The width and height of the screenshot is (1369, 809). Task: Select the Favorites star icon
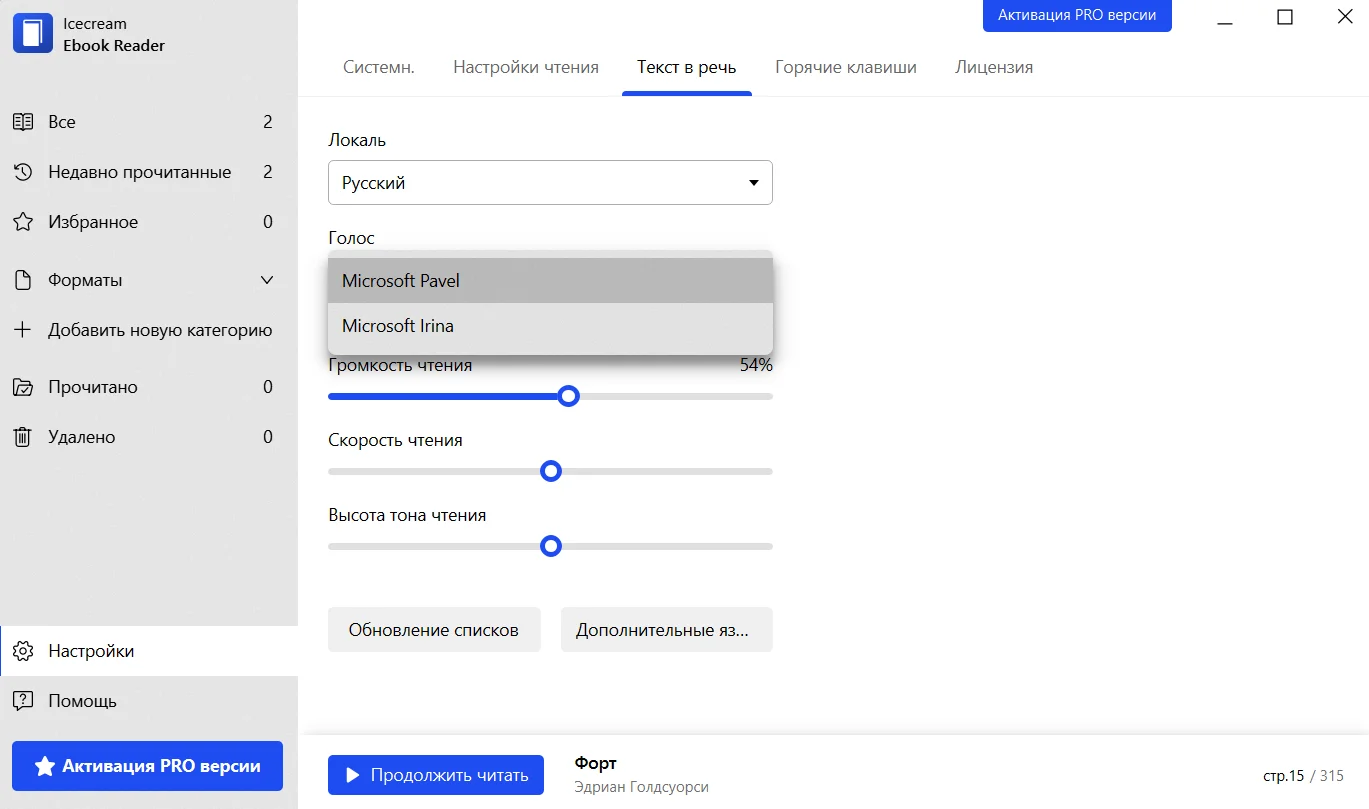(23, 222)
